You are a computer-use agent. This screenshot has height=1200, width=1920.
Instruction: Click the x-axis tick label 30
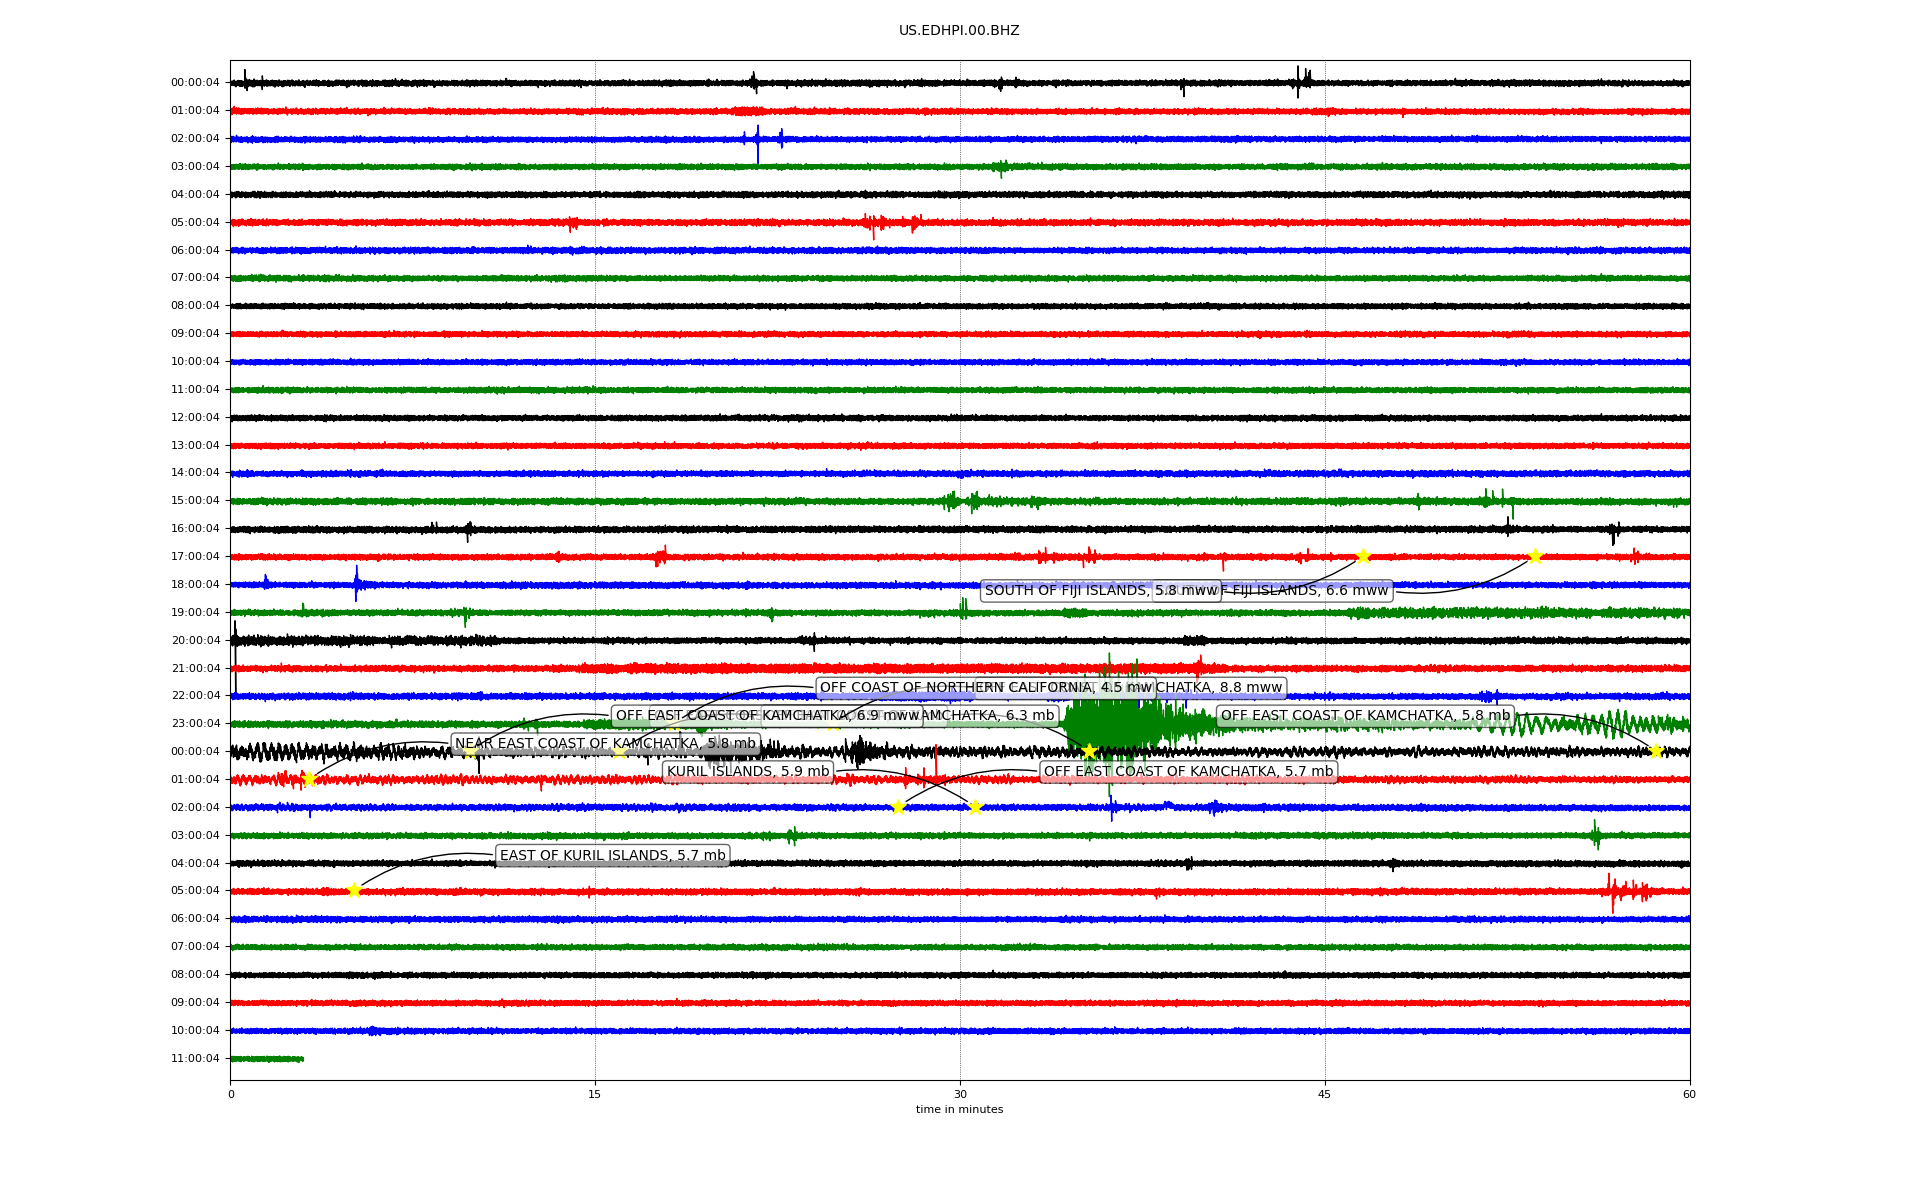(x=960, y=1095)
